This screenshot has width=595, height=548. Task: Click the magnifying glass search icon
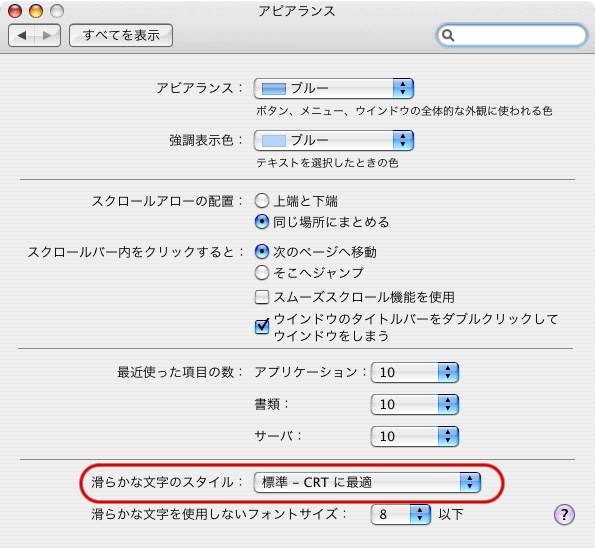pyautogui.click(x=448, y=35)
